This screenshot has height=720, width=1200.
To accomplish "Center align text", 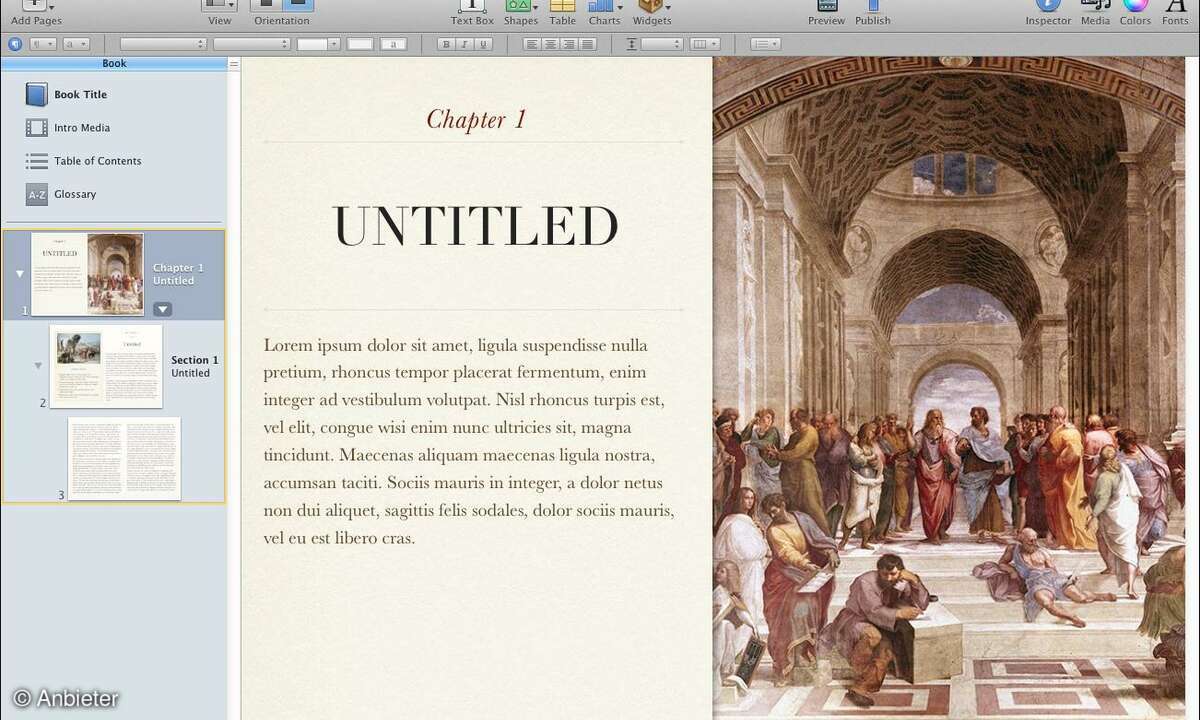I will 550,44.
